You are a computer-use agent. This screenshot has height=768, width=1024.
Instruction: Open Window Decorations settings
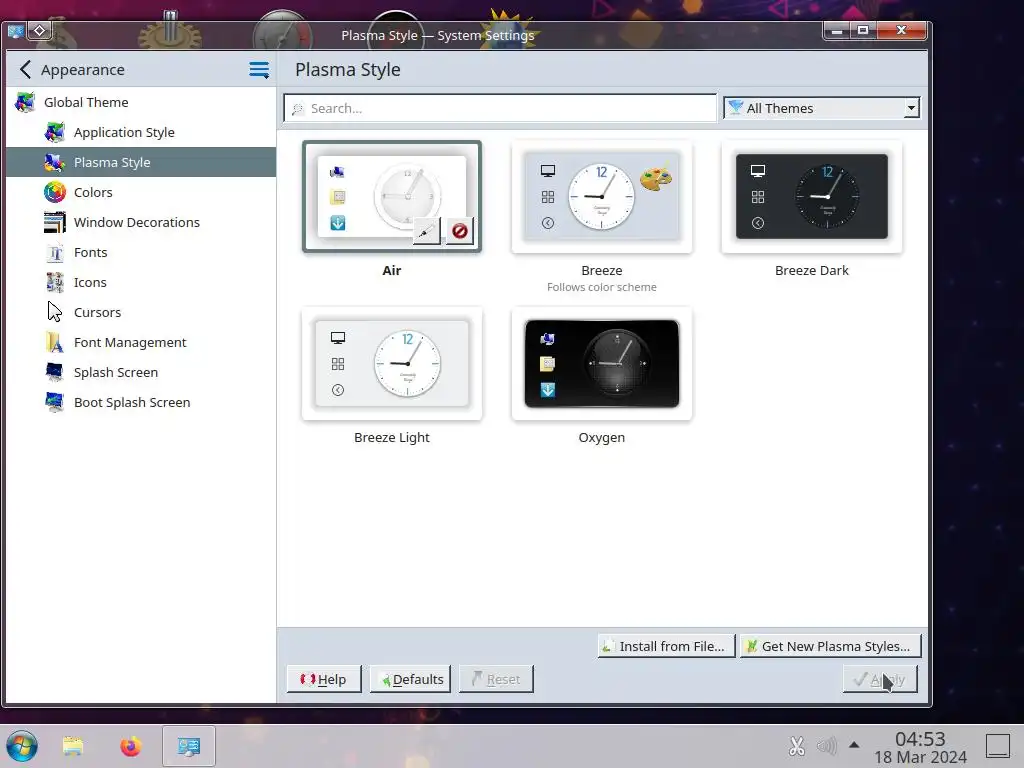[x=141, y=222]
